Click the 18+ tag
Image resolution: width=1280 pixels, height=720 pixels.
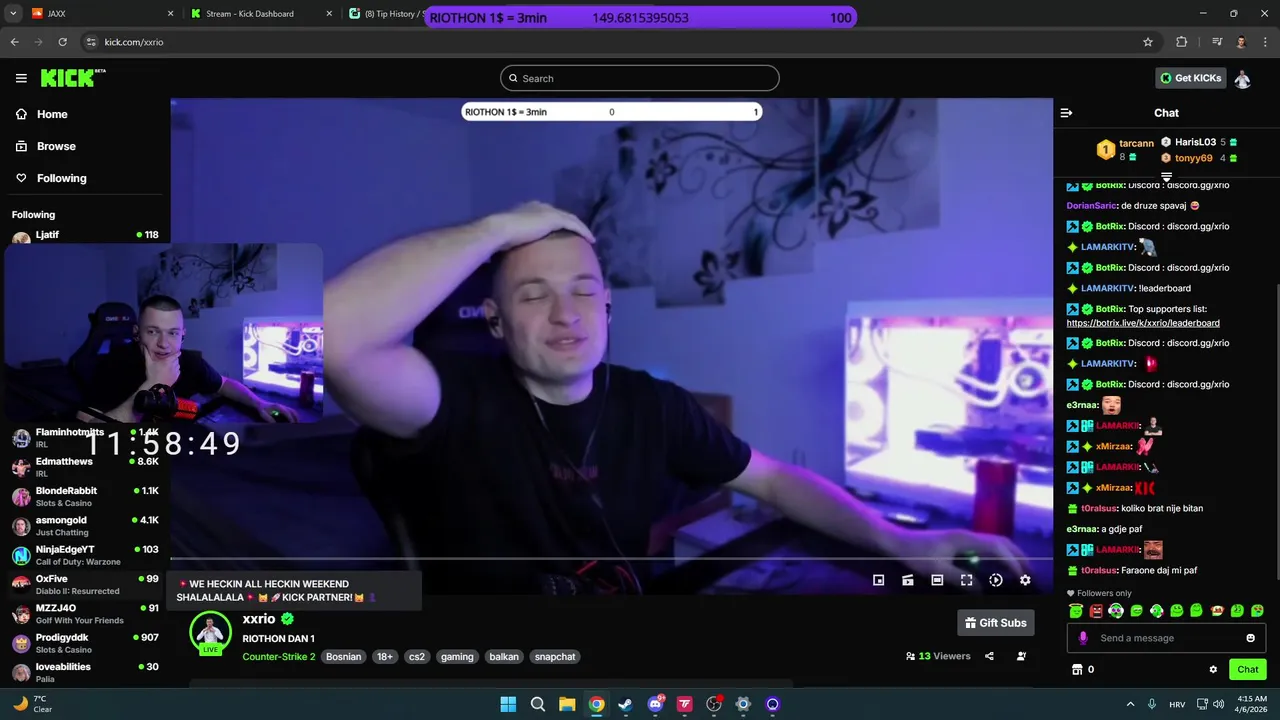(385, 657)
